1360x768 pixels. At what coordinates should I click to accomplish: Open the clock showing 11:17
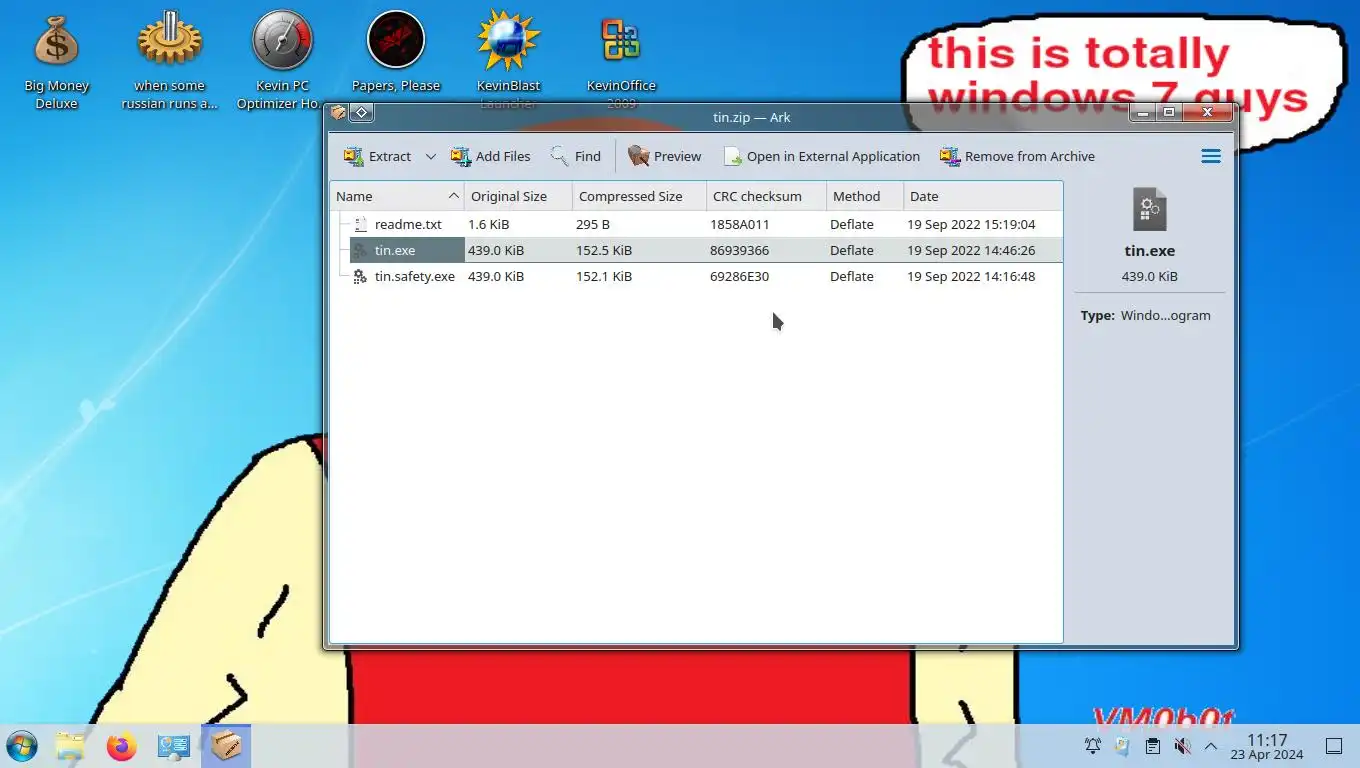[x=1267, y=746]
